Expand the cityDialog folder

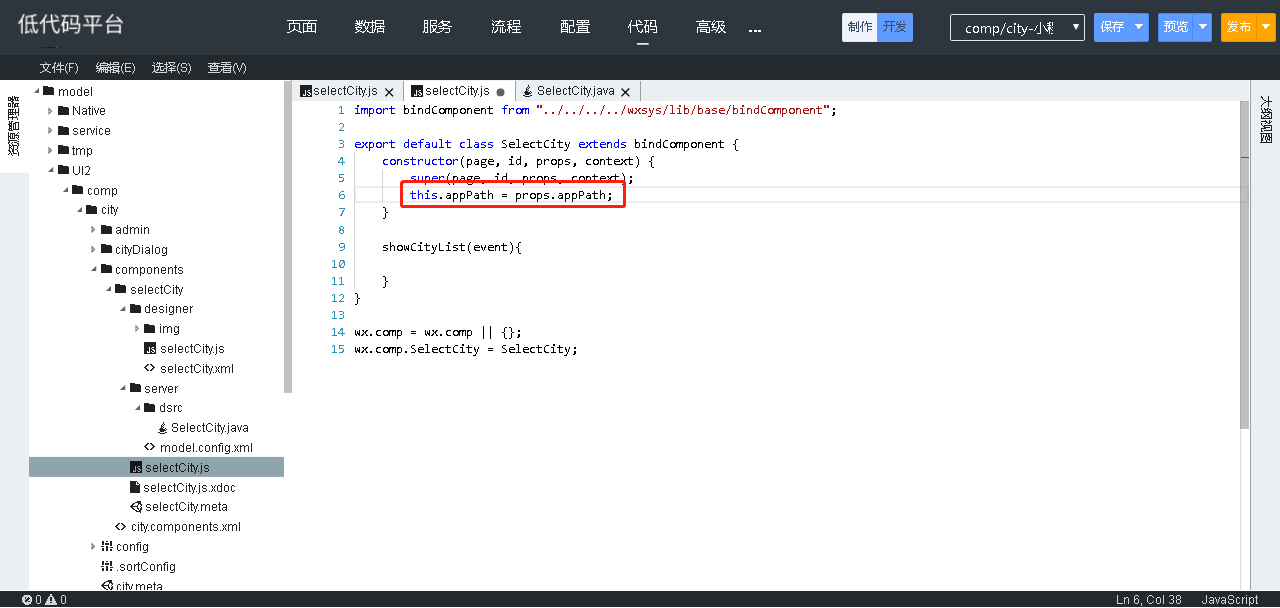94,250
